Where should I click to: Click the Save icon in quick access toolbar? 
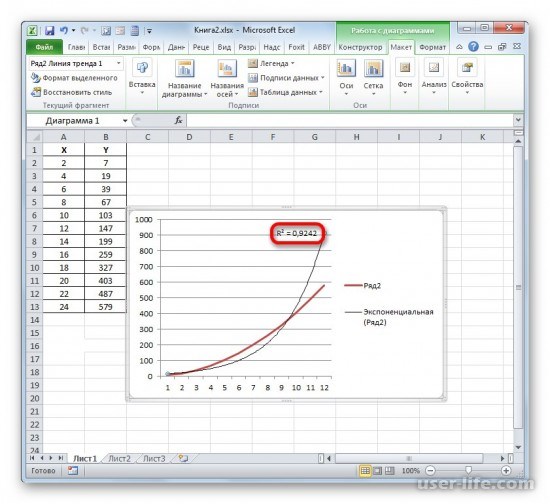click(49, 31)
